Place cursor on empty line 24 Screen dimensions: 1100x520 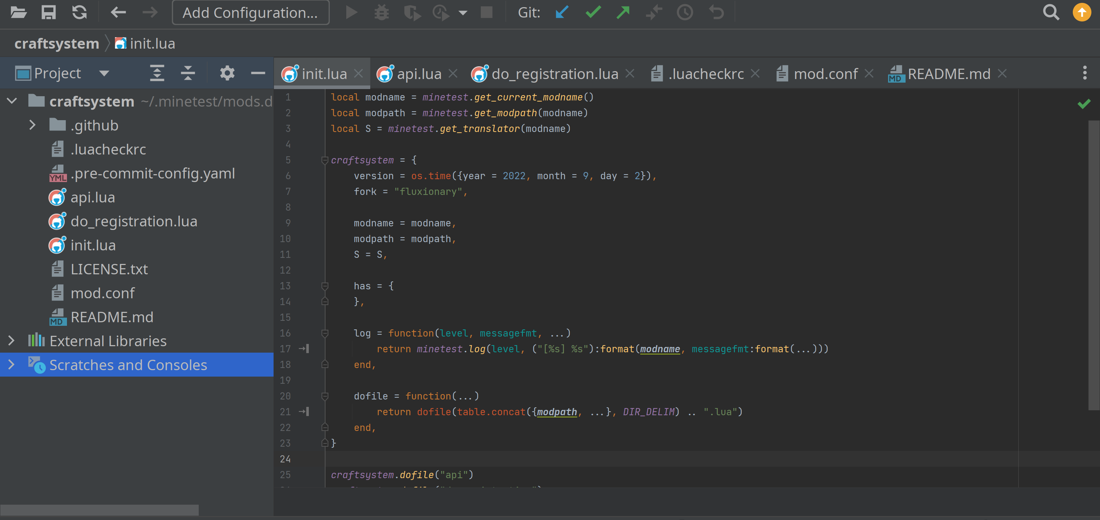pos(673,459)
